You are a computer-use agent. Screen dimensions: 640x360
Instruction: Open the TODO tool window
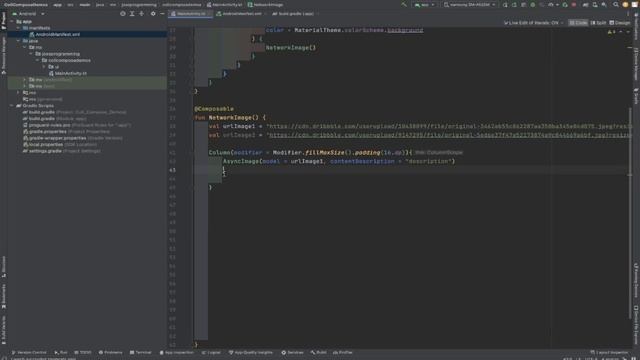[83, 353]
